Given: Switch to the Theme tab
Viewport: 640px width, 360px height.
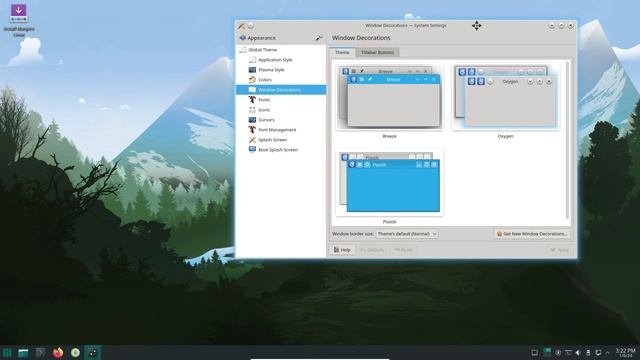Looking at the screenshot, I should point(342,52).
